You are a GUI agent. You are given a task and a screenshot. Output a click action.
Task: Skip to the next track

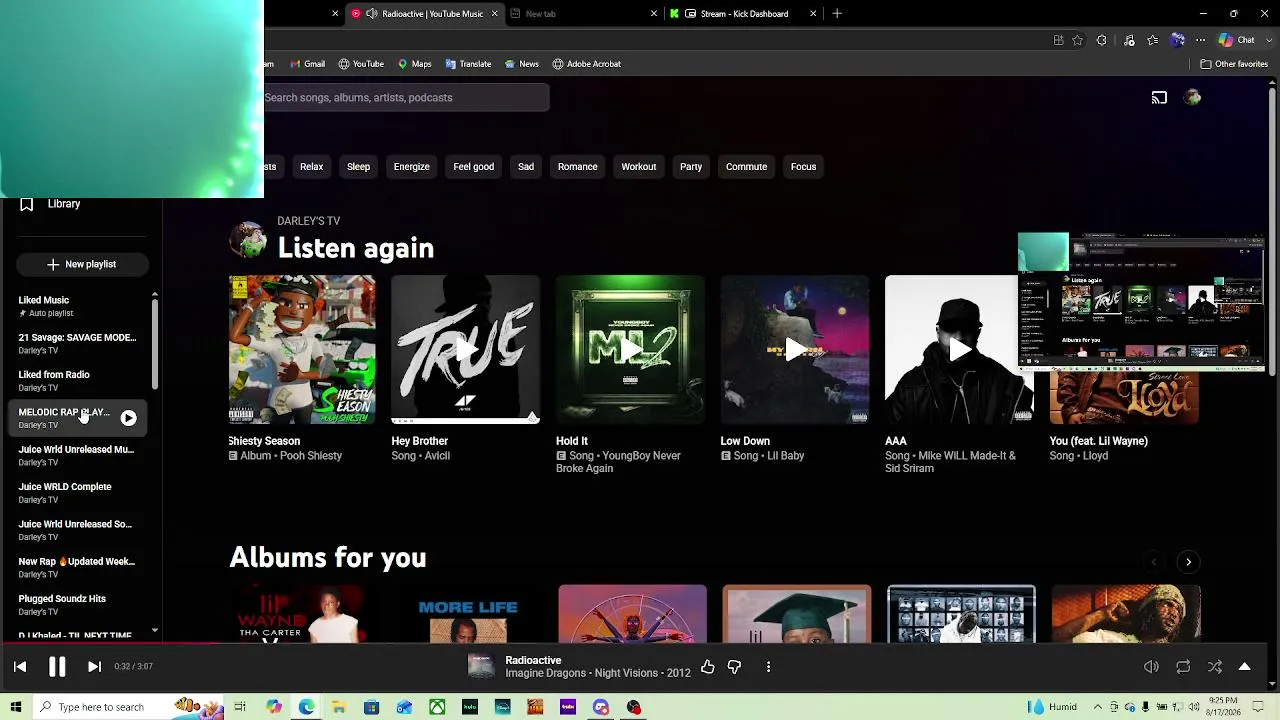click(94, 667)
